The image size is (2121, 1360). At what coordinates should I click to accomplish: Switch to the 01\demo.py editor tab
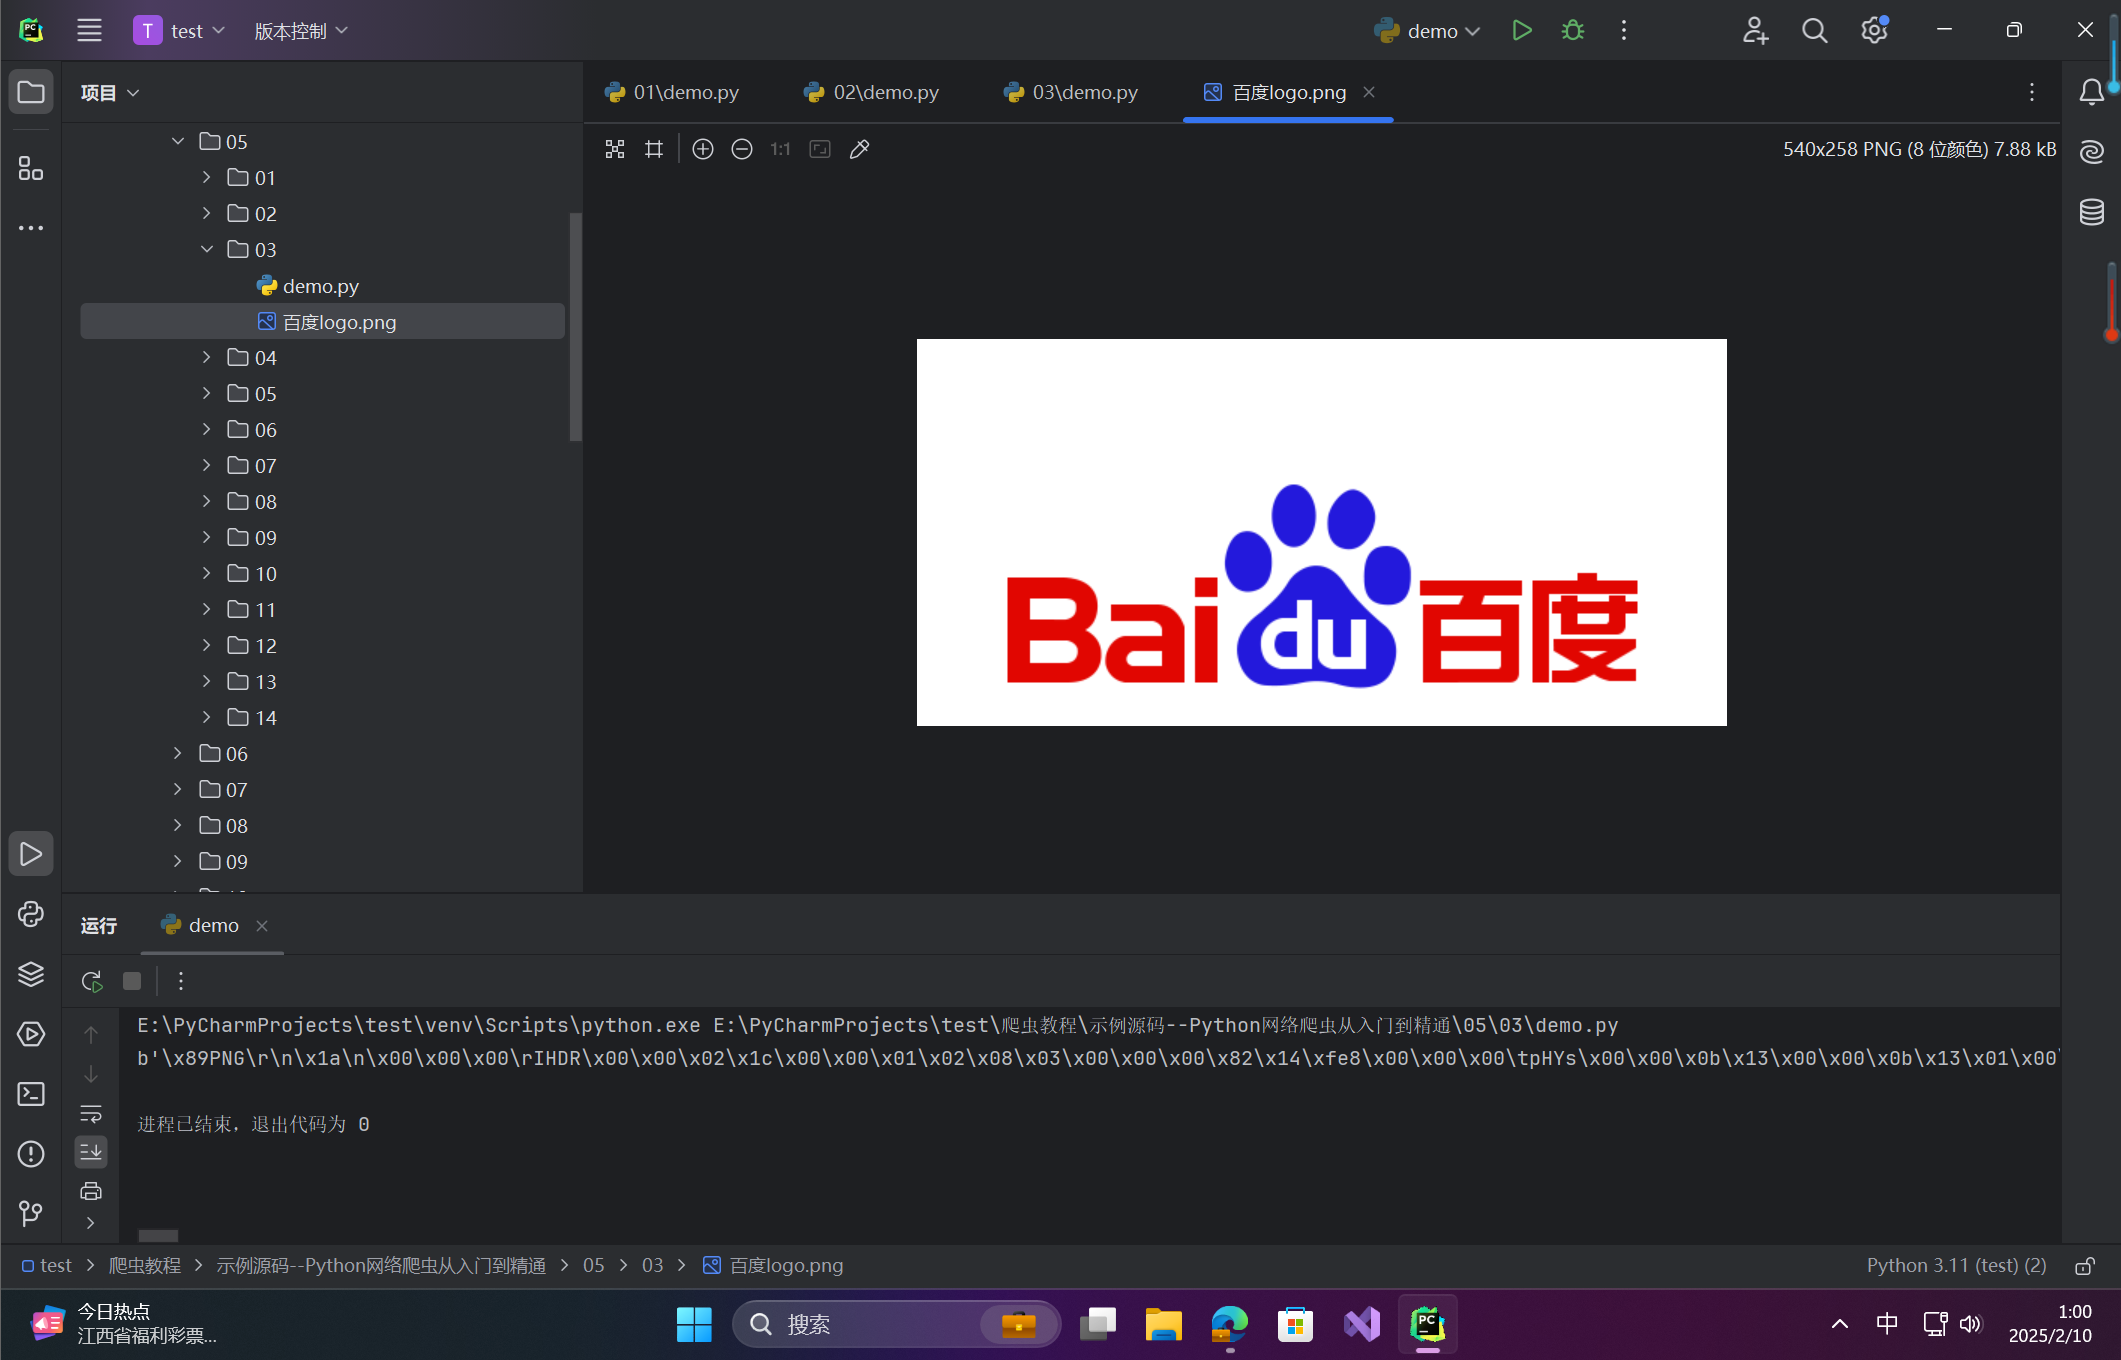[672, 92]
